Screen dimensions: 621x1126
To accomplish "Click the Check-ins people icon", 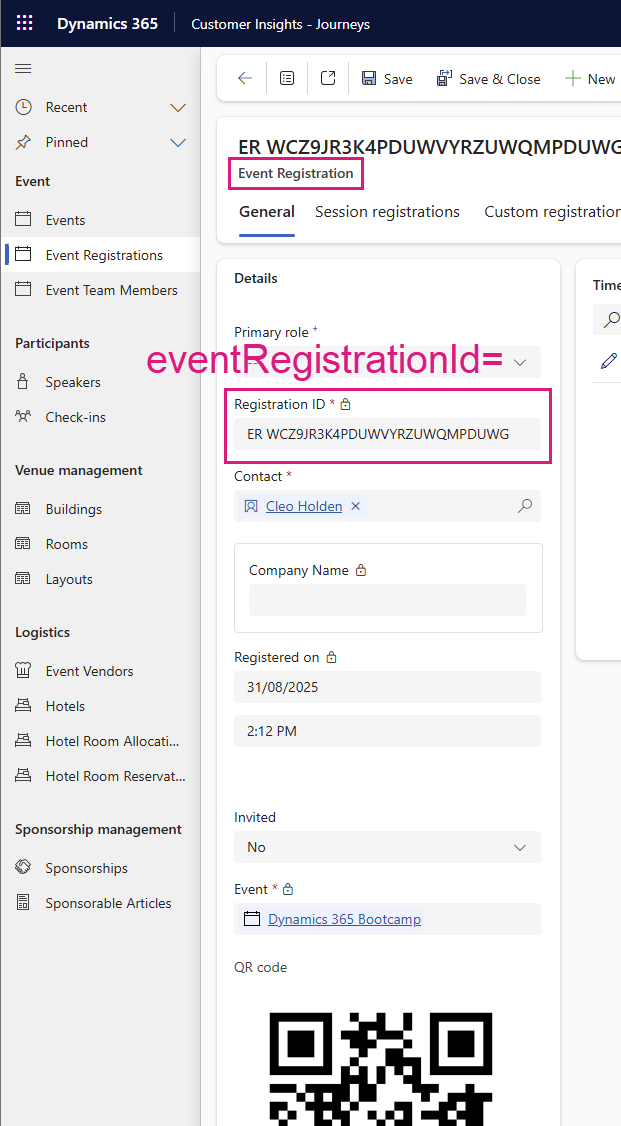I will tap(23, 417).
